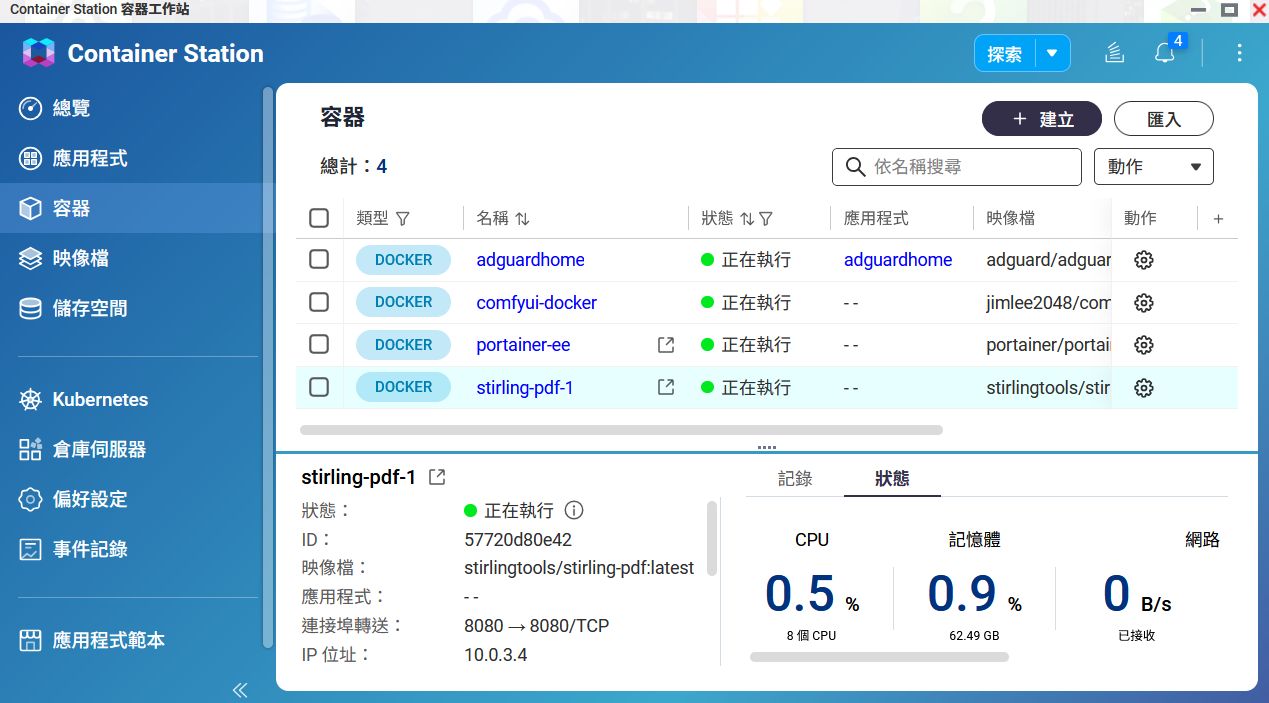Click the 建立 create button
1269x703 pixels.
point(1042,119)
